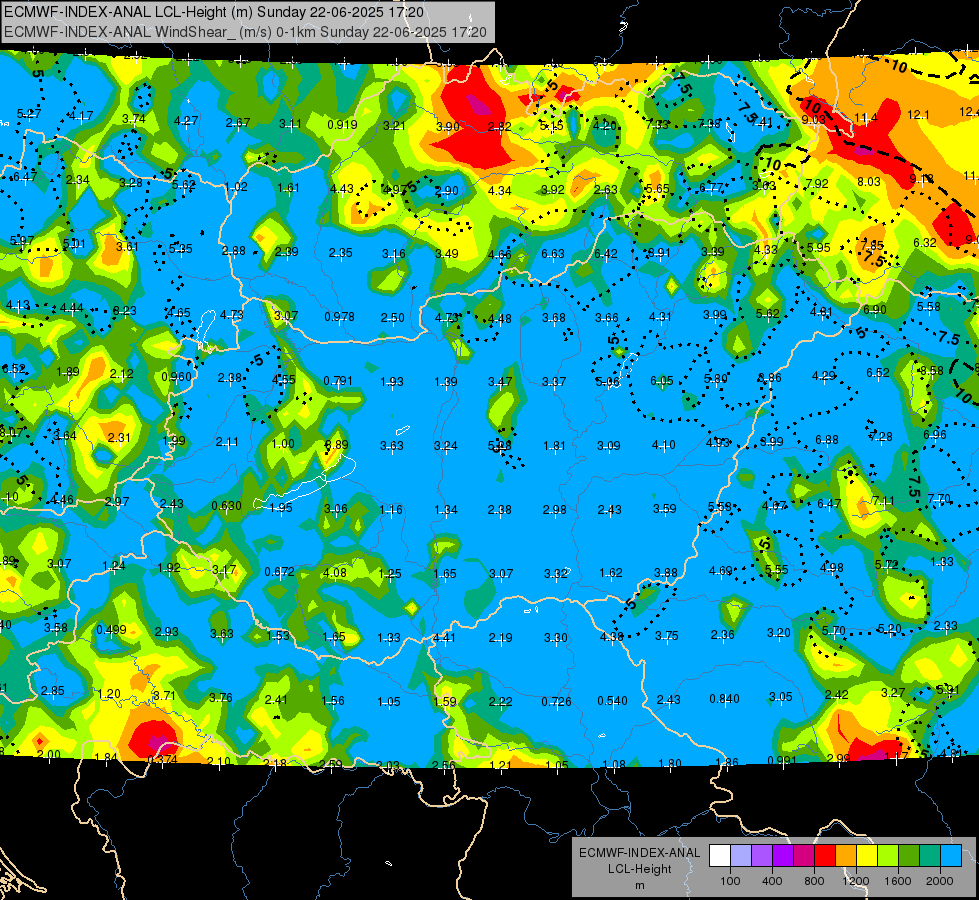Select the red legend color swatch
979x900 pixels.
[825, 855]
